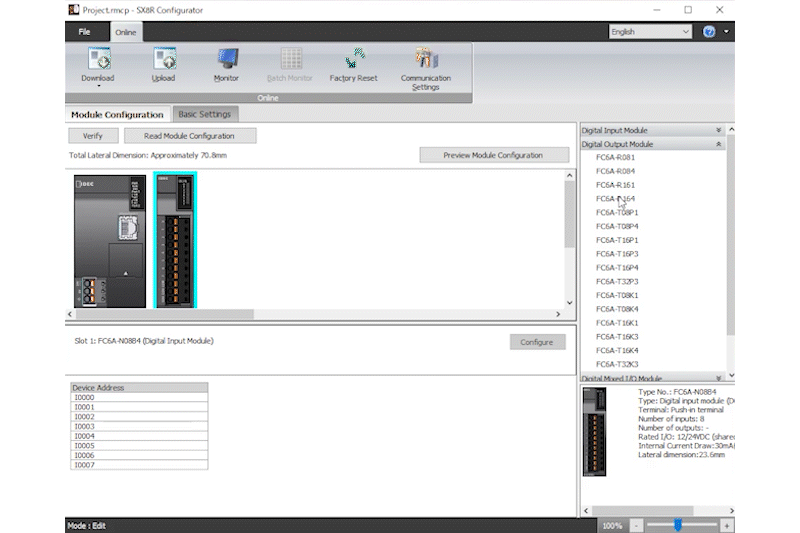
Task: Click the details pane right scroll arrow
Action: point(731,510)
